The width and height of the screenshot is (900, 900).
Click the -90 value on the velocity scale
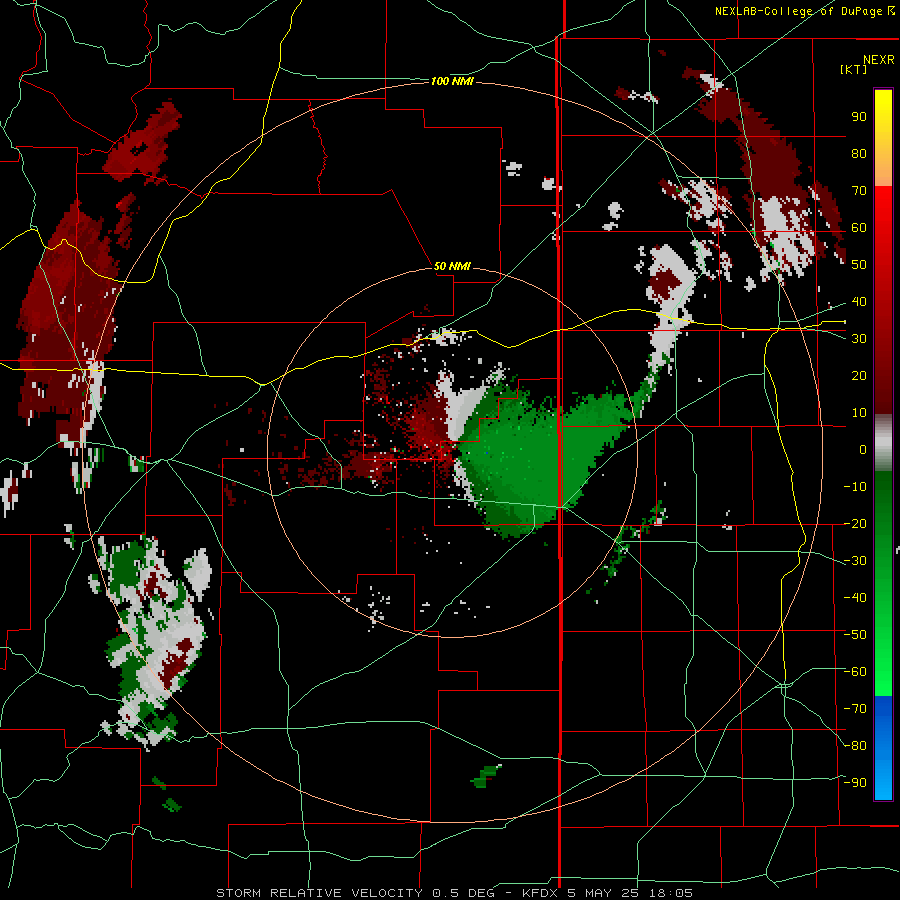click(x=855, y=783)
